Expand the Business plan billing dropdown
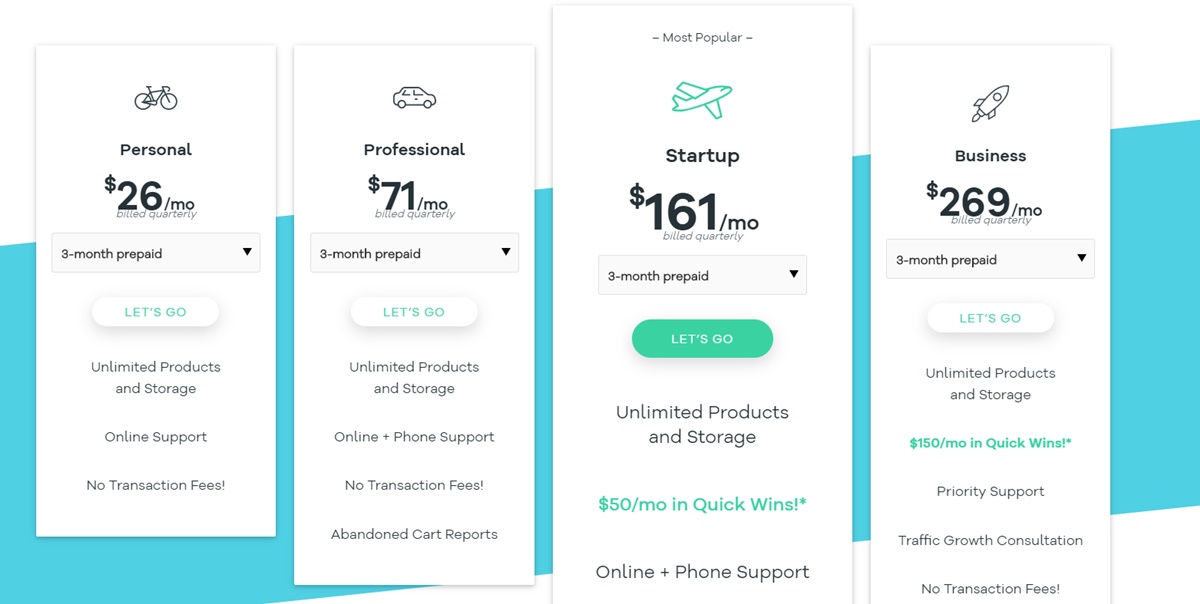 tap(990, 259)
